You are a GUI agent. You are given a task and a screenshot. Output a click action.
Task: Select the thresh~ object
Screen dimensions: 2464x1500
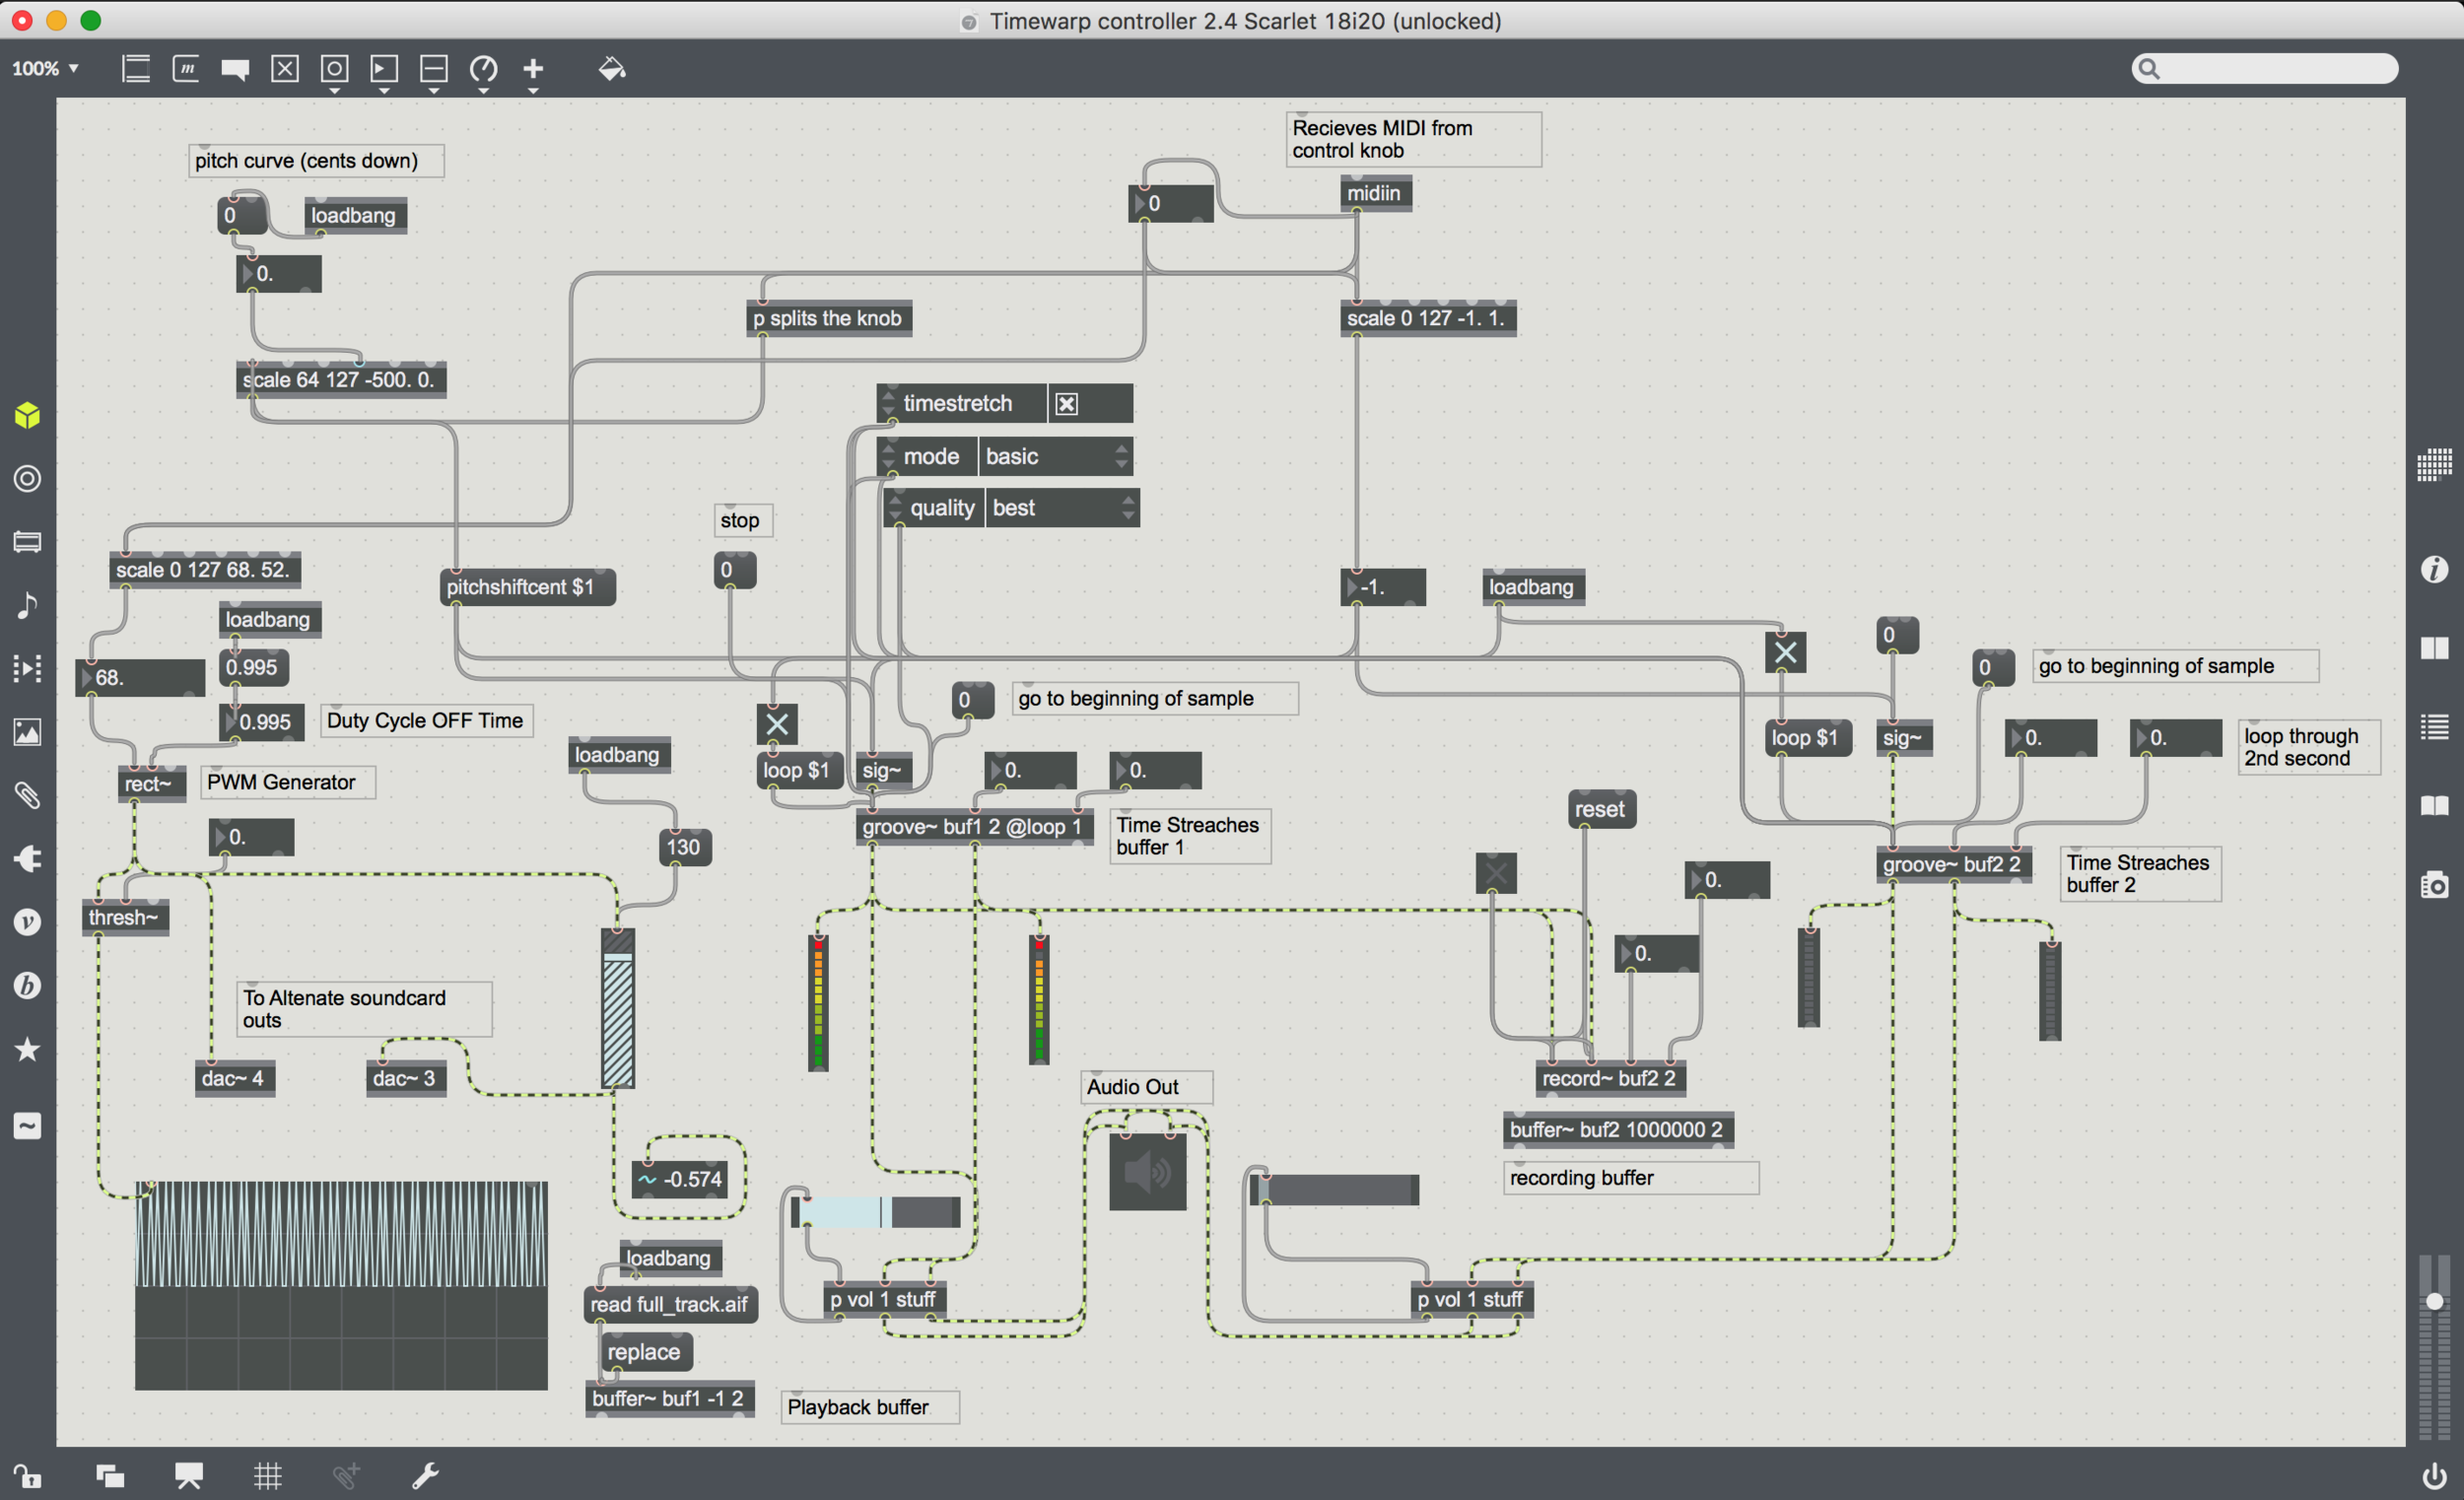coord(126,917)
